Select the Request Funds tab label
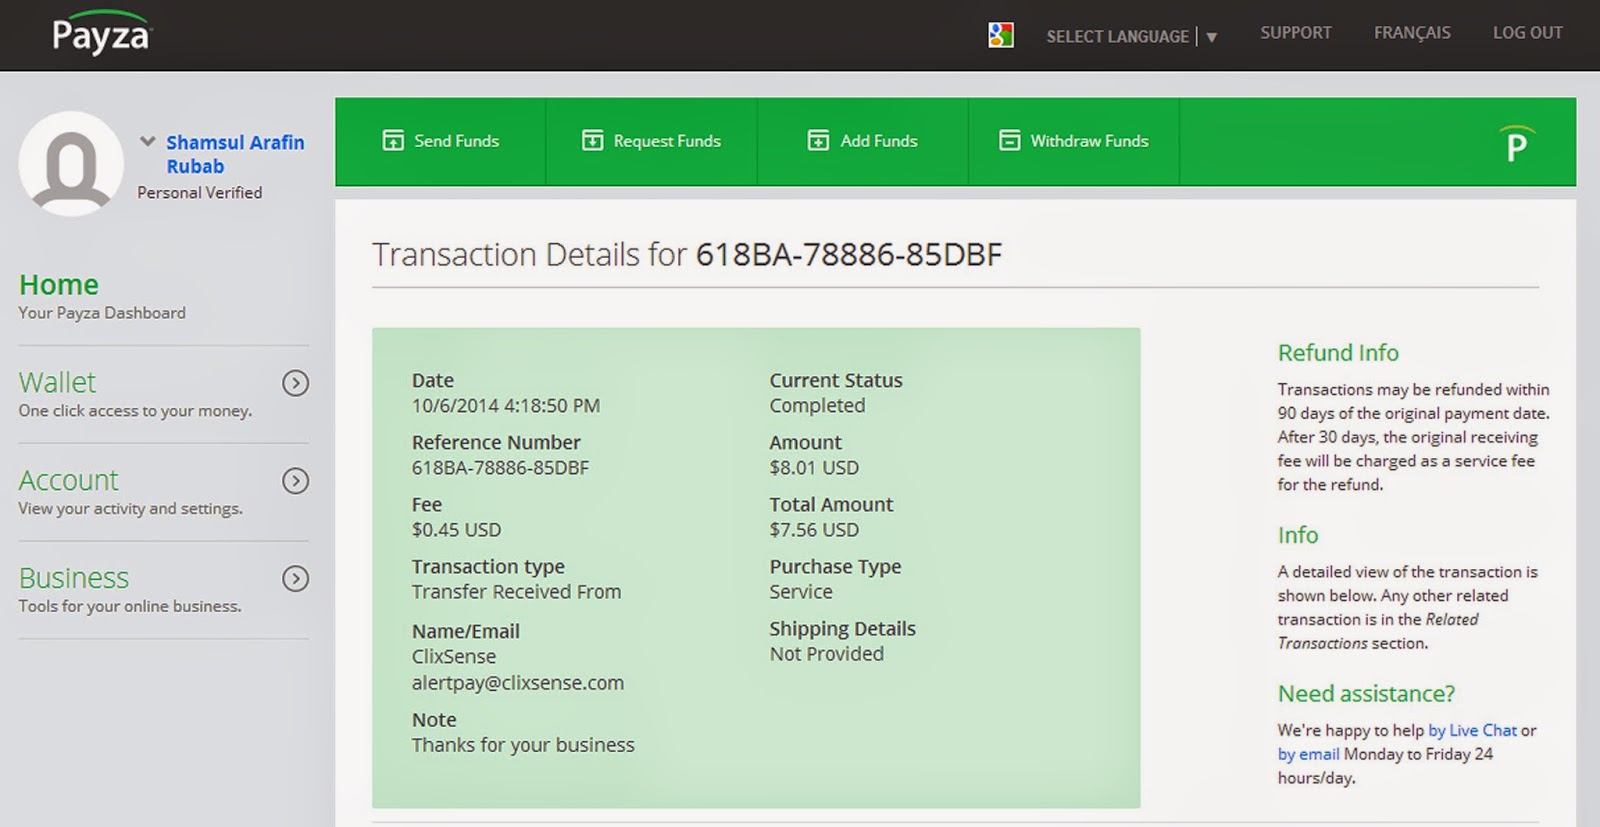The height and width of the screenshot is (827, 1600). click(667, 141)
